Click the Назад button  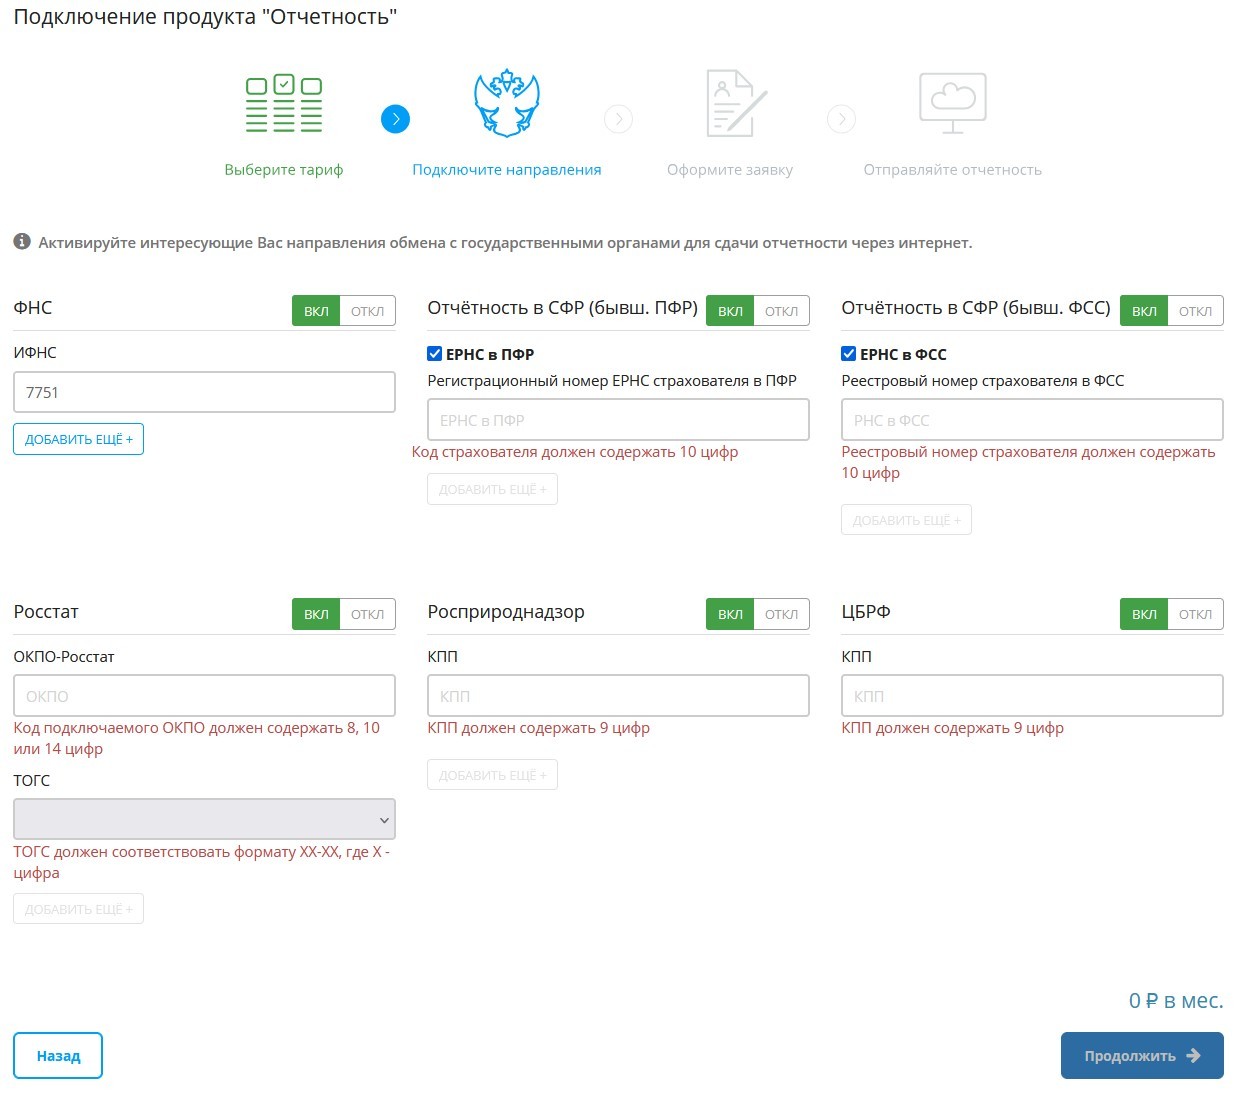point(58,1056)
